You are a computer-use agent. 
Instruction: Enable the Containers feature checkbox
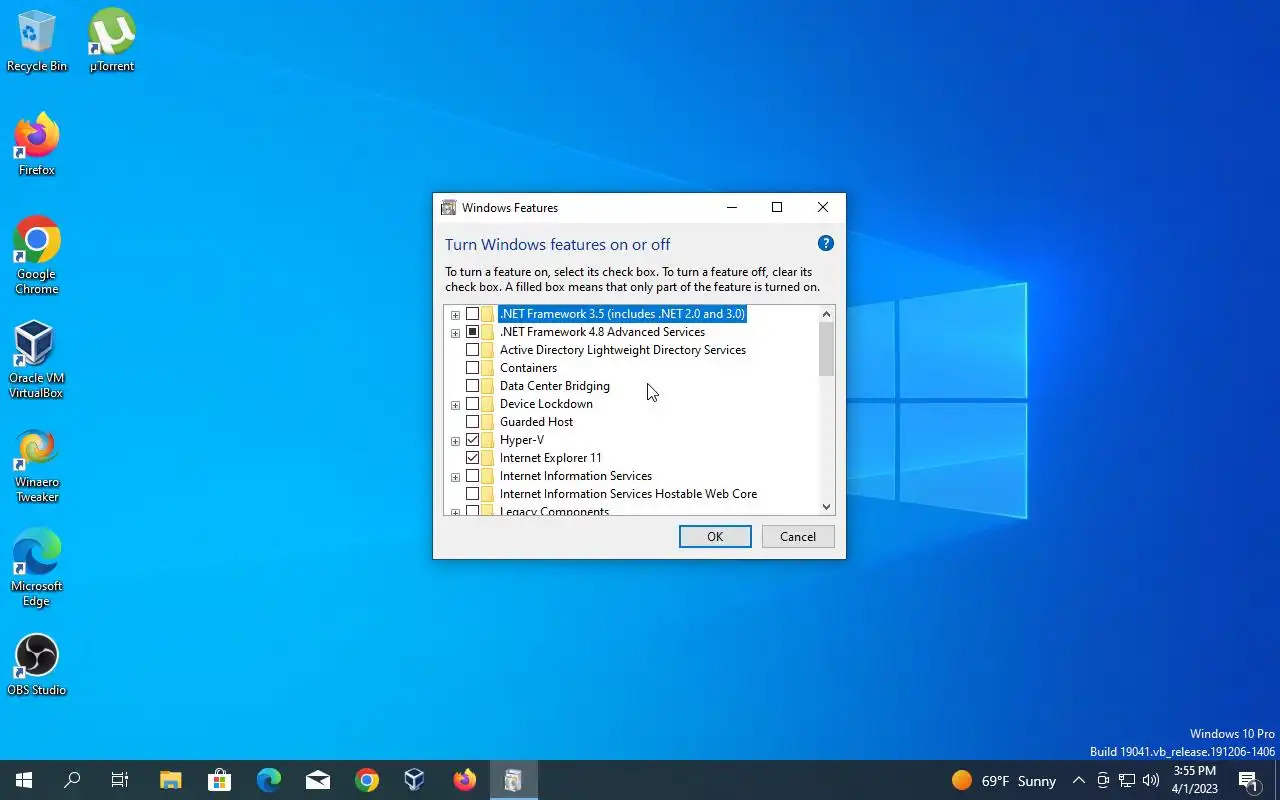point(473,368)
